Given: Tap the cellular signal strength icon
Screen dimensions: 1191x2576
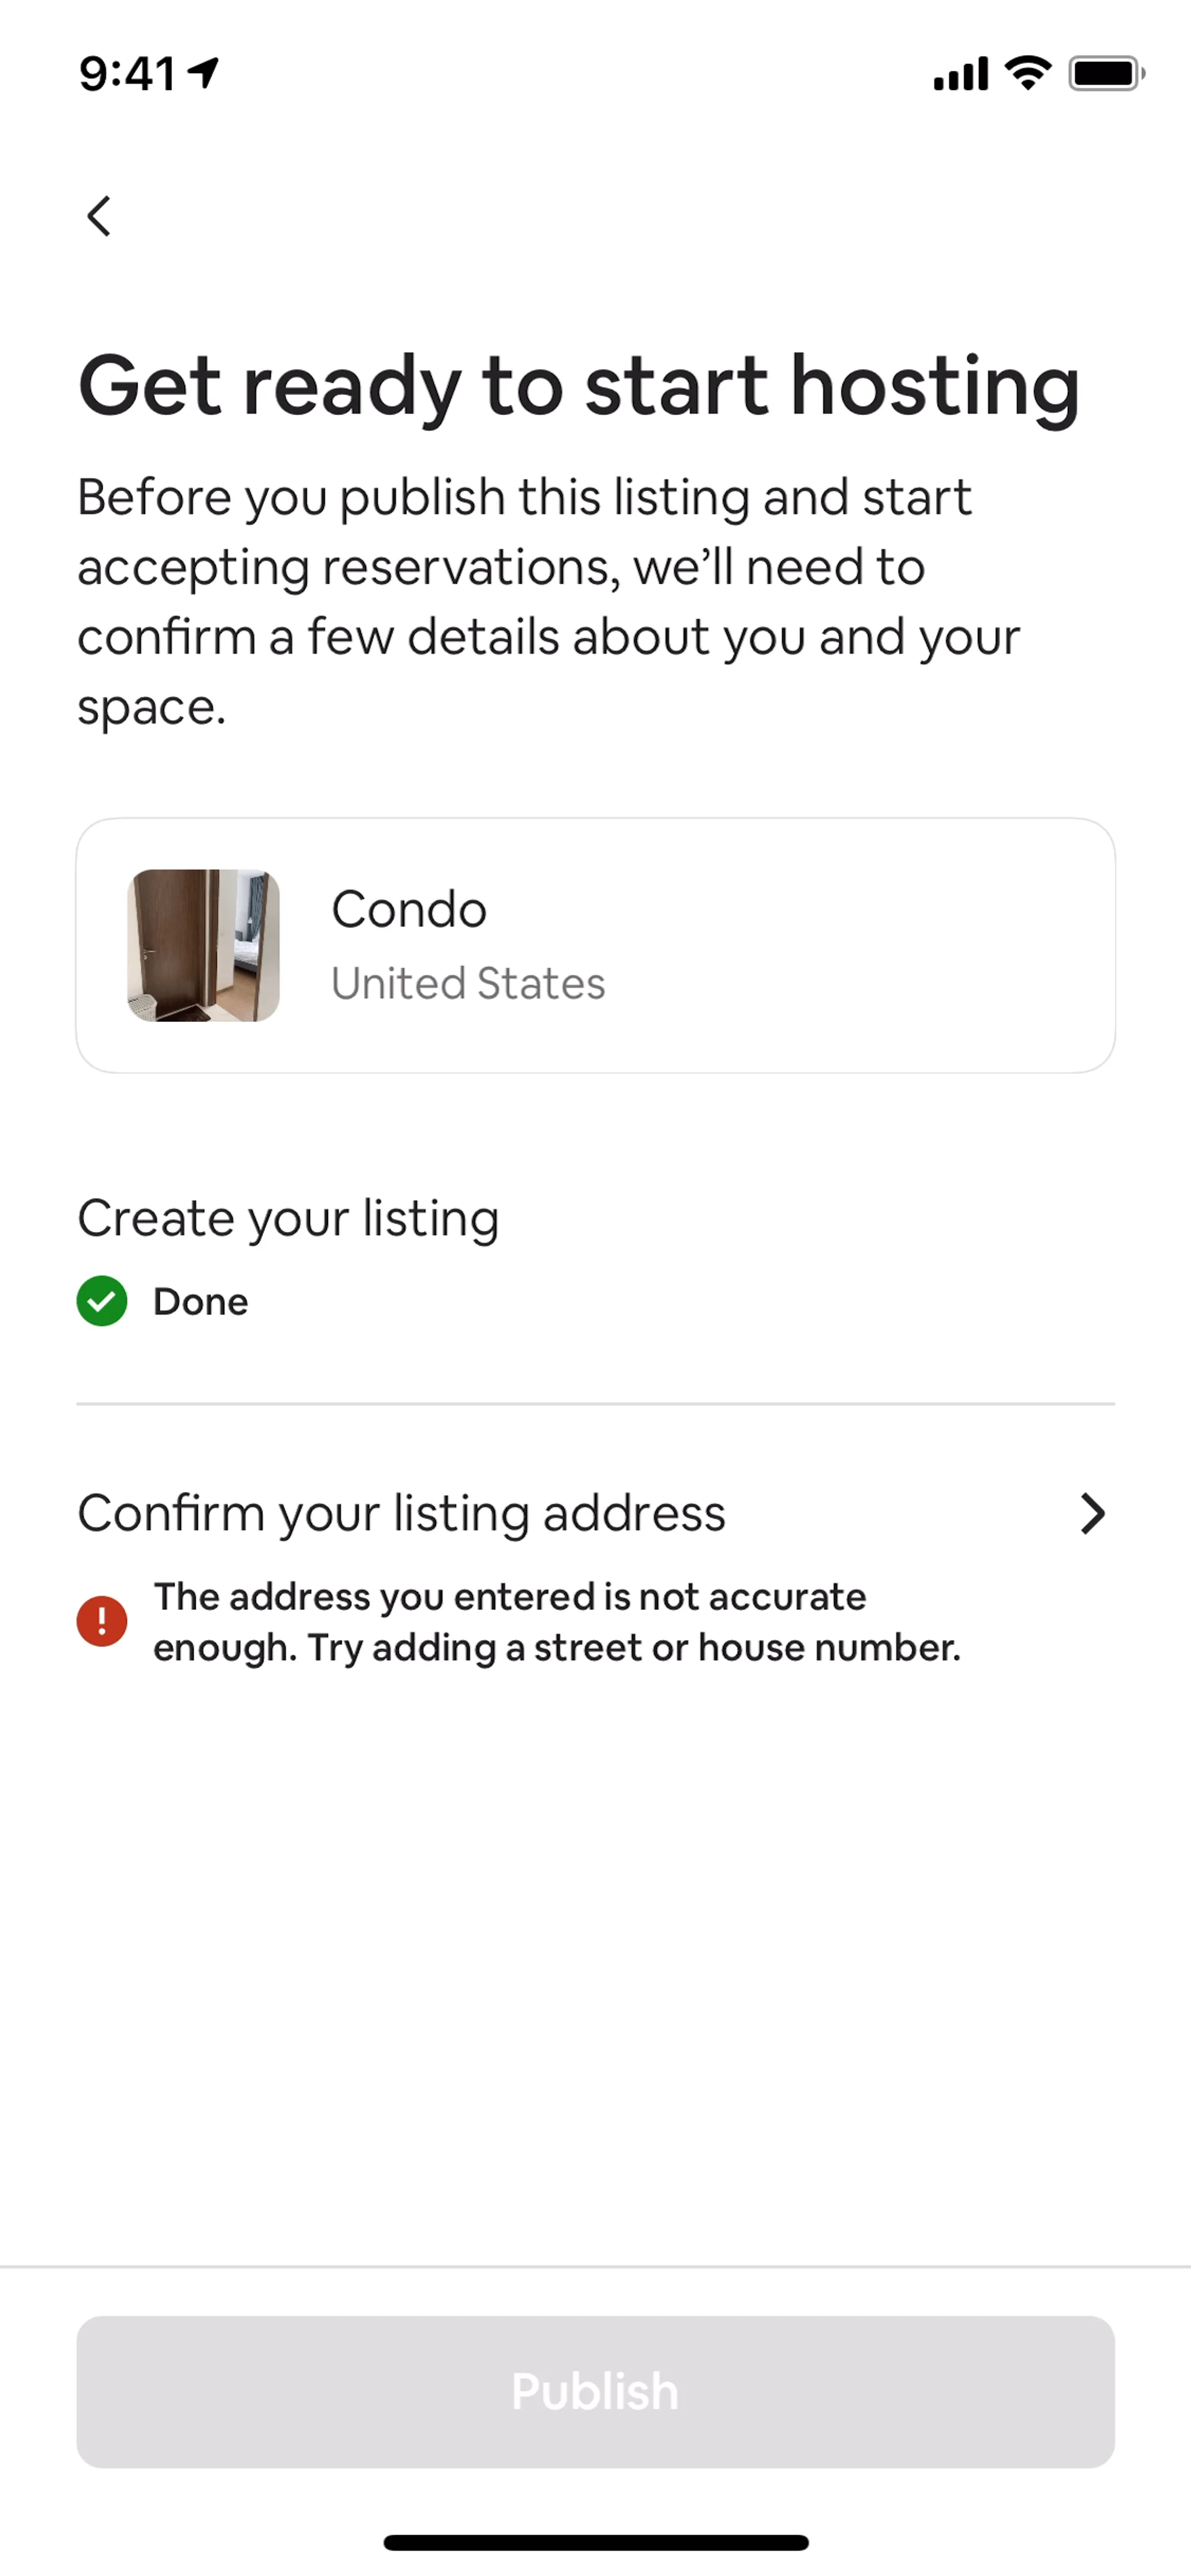Looking at the screenshot, I should pyautogui.click(x=960, y=74).
